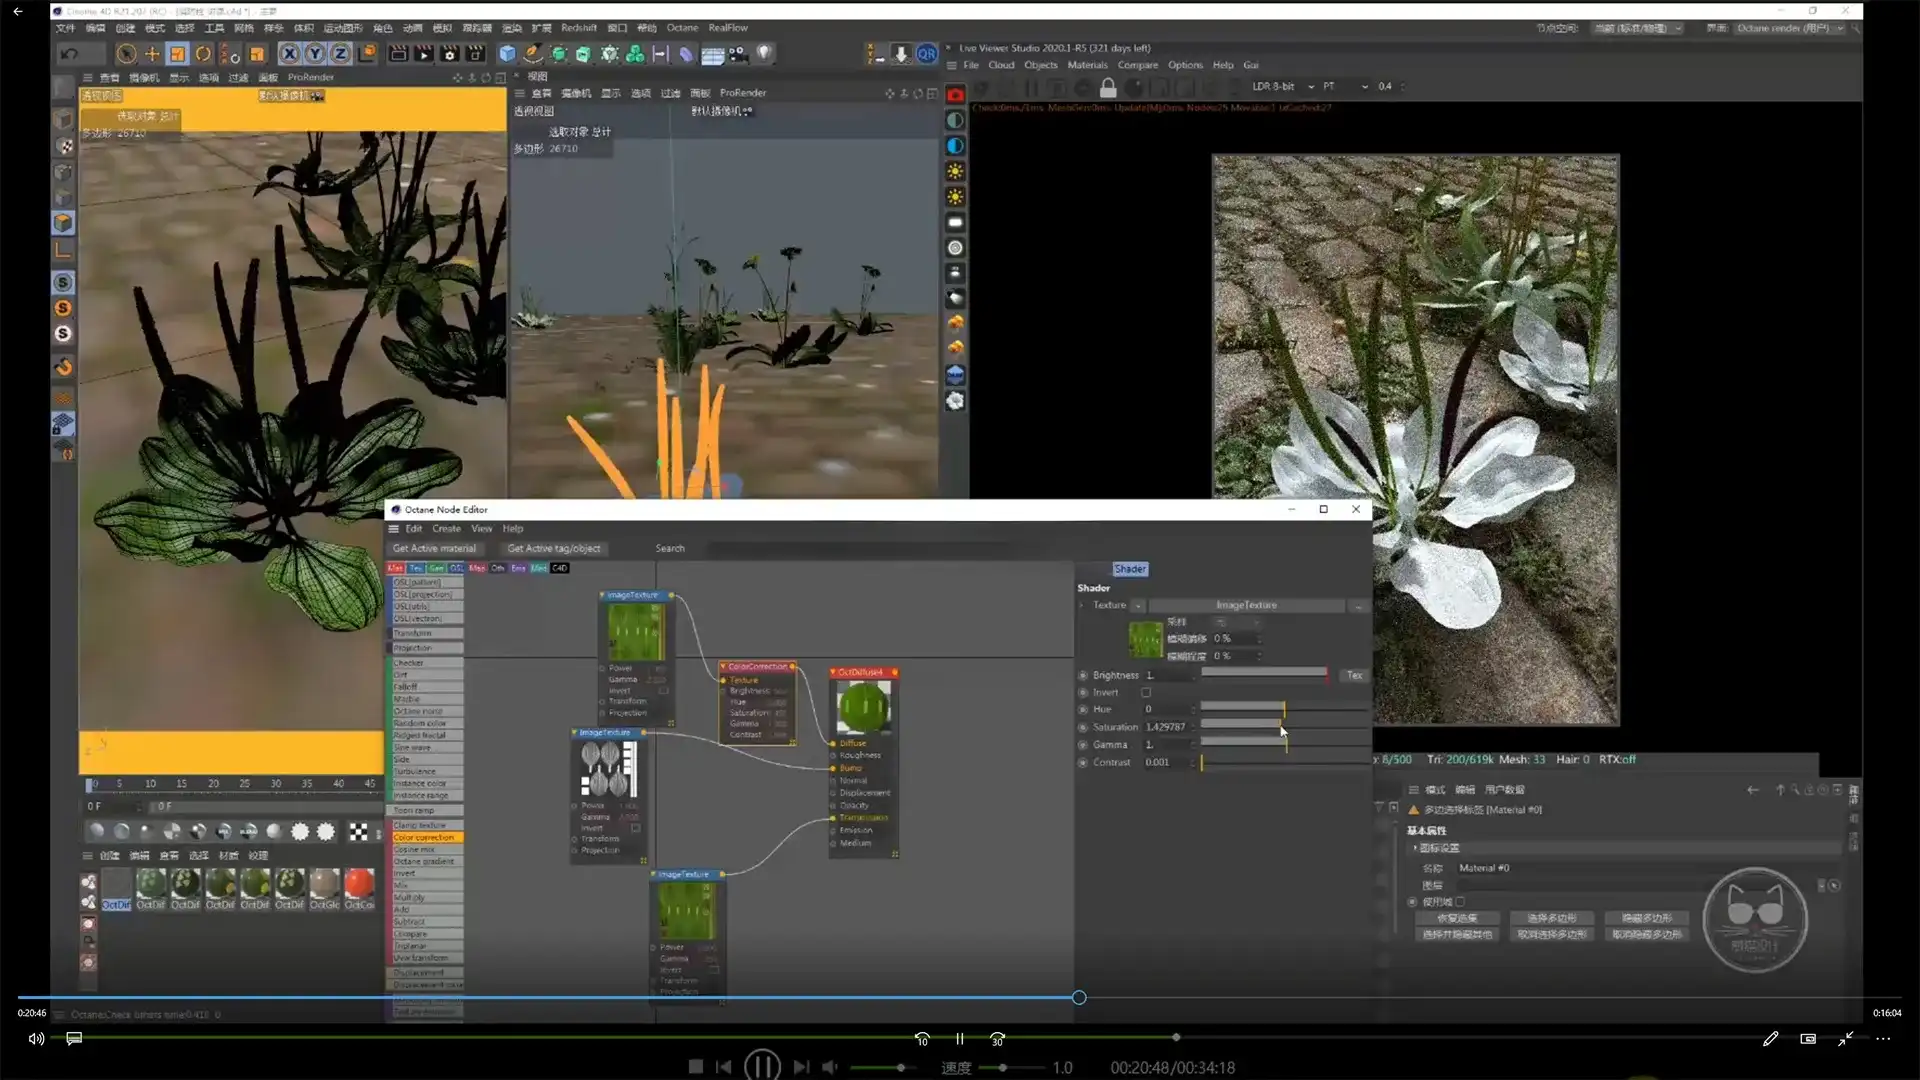Toggle the X axis lock icon
Image resolution: width=1920 pixels, height=1080 pixels.
[x=289, y=54]
